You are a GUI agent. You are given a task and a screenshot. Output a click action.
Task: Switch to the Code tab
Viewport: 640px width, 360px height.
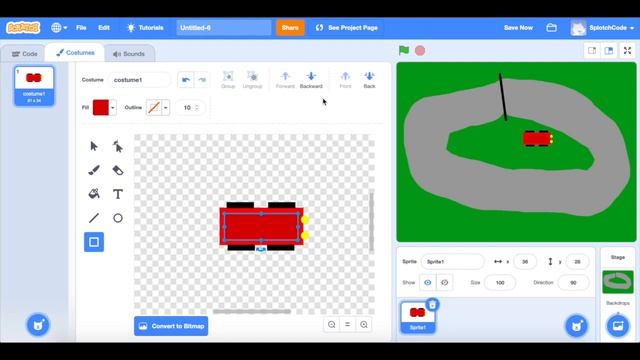pyautogui.click(x=24, y=54)
